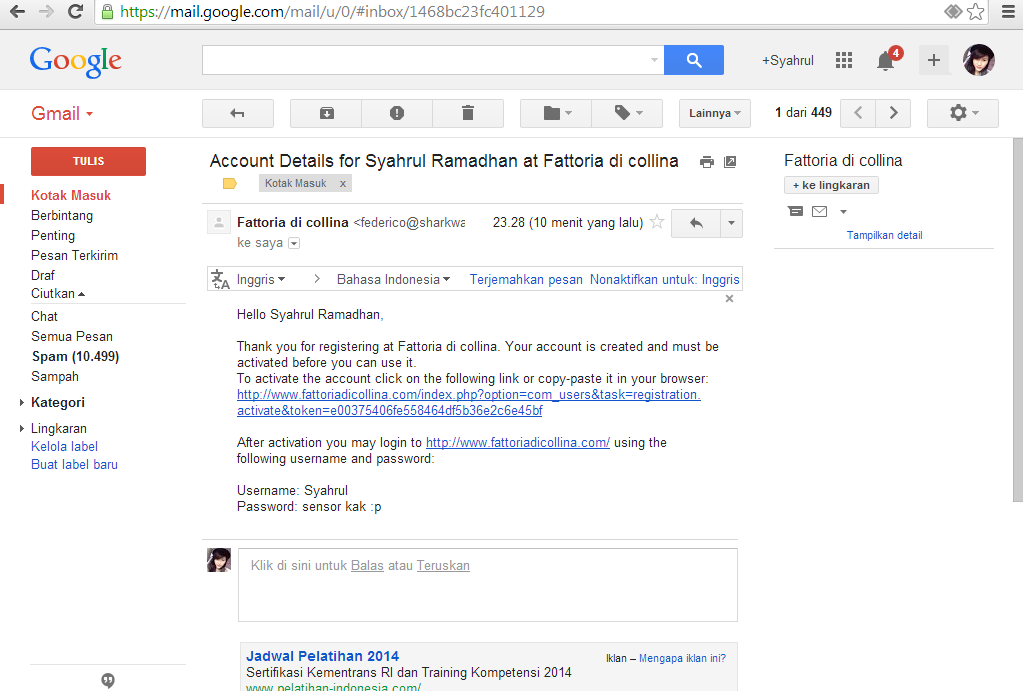The height and width of the screenshot is (691, 1023).
Task: Click Buat label baru link
Action: (x=74, y=465)
